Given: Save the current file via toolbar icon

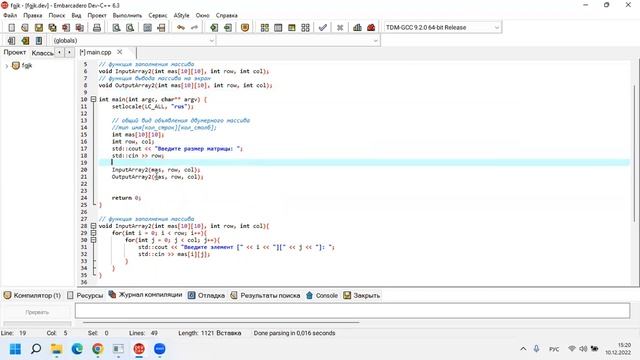Looking at the screenshot, I should [x=39, y=27].
